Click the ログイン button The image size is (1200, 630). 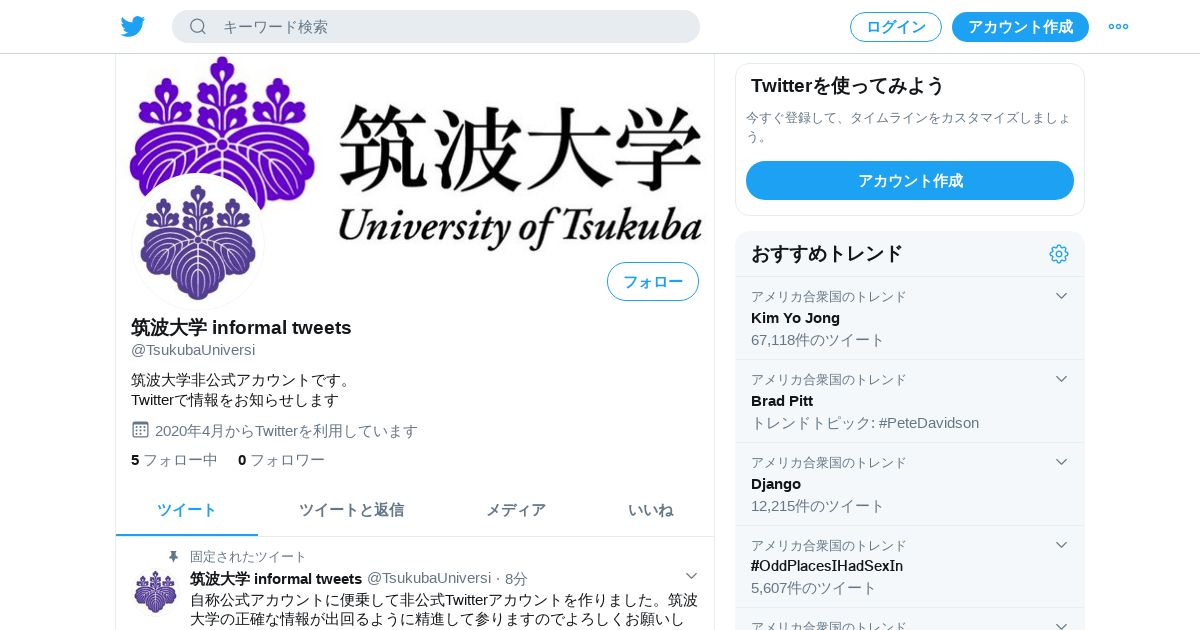tap(896, 27)
